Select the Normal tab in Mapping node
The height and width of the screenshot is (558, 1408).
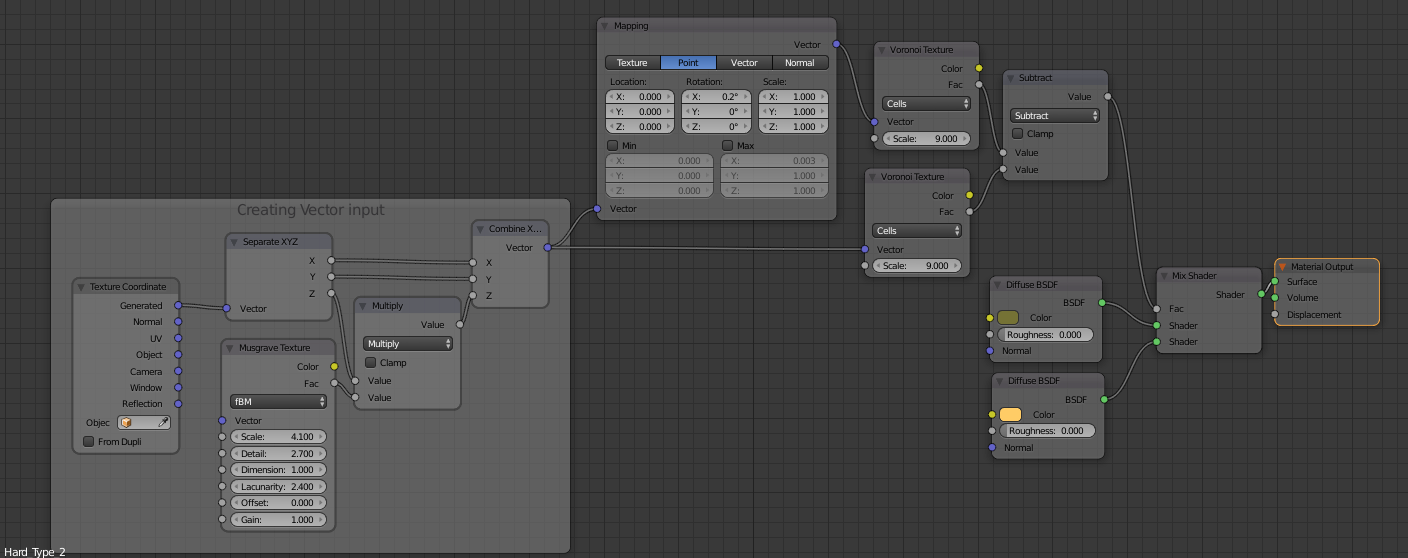800,63
